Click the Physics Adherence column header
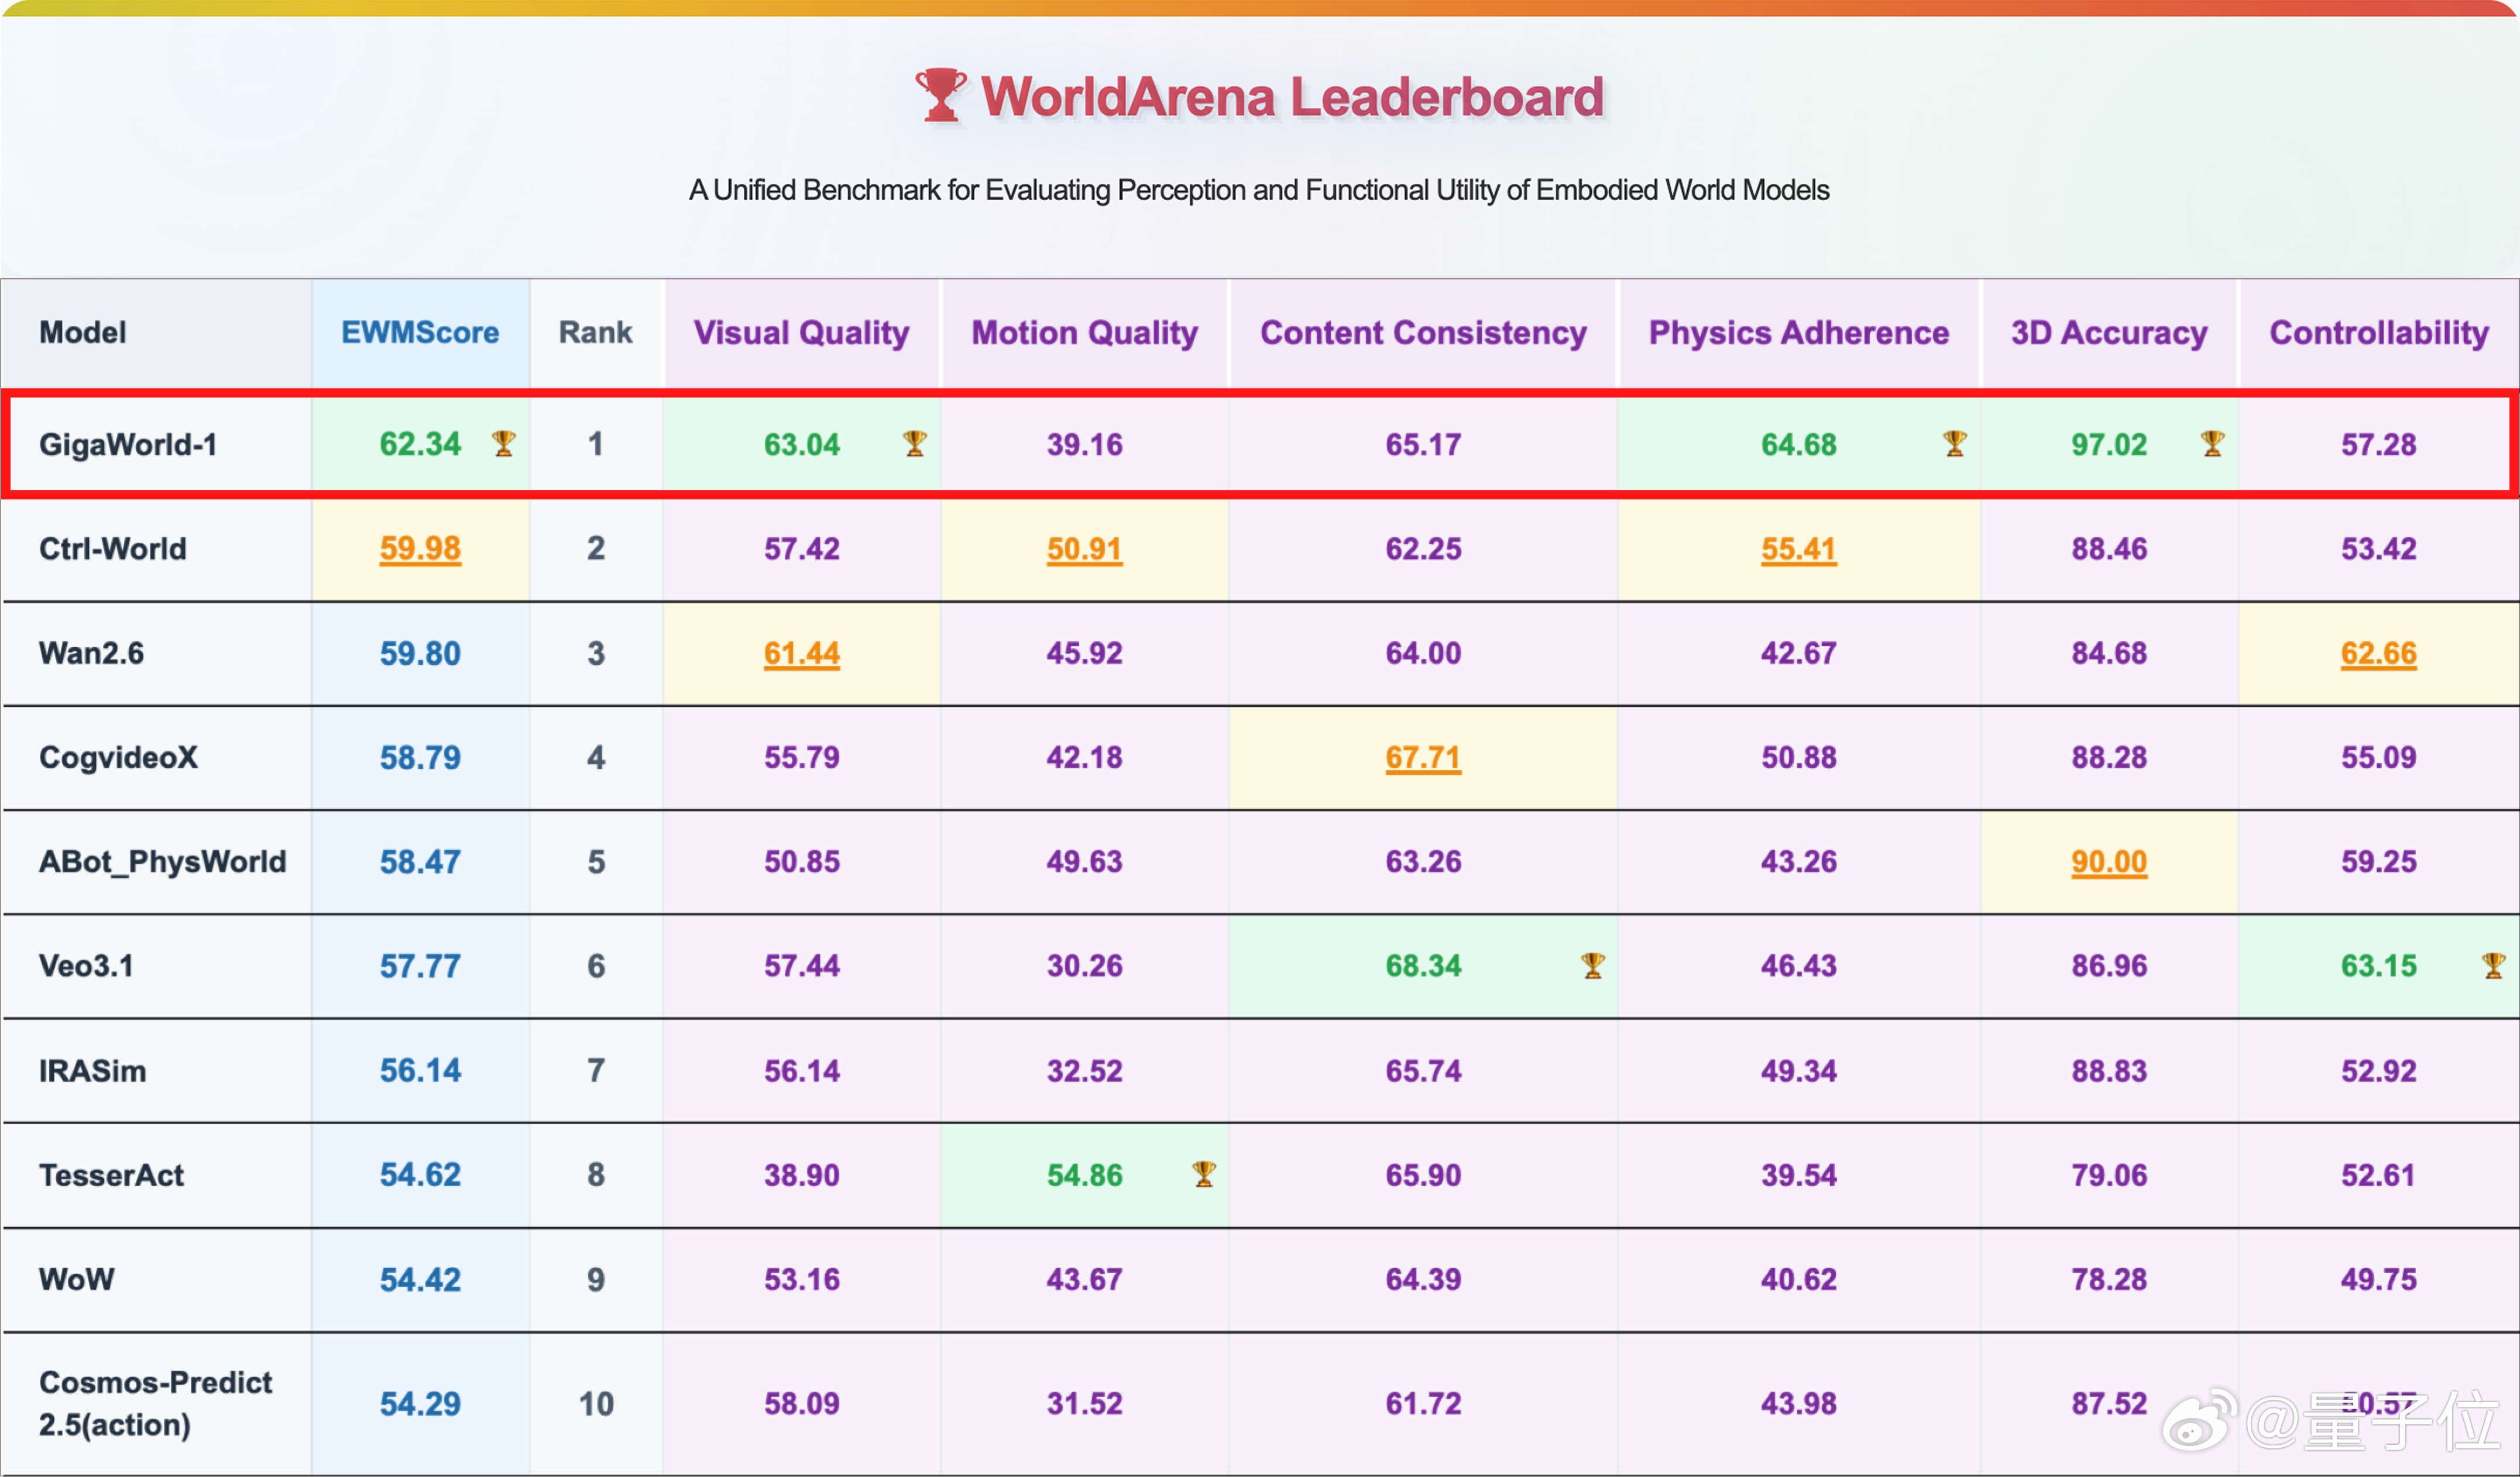2520x1477 pixels. tap(1798, 332)
